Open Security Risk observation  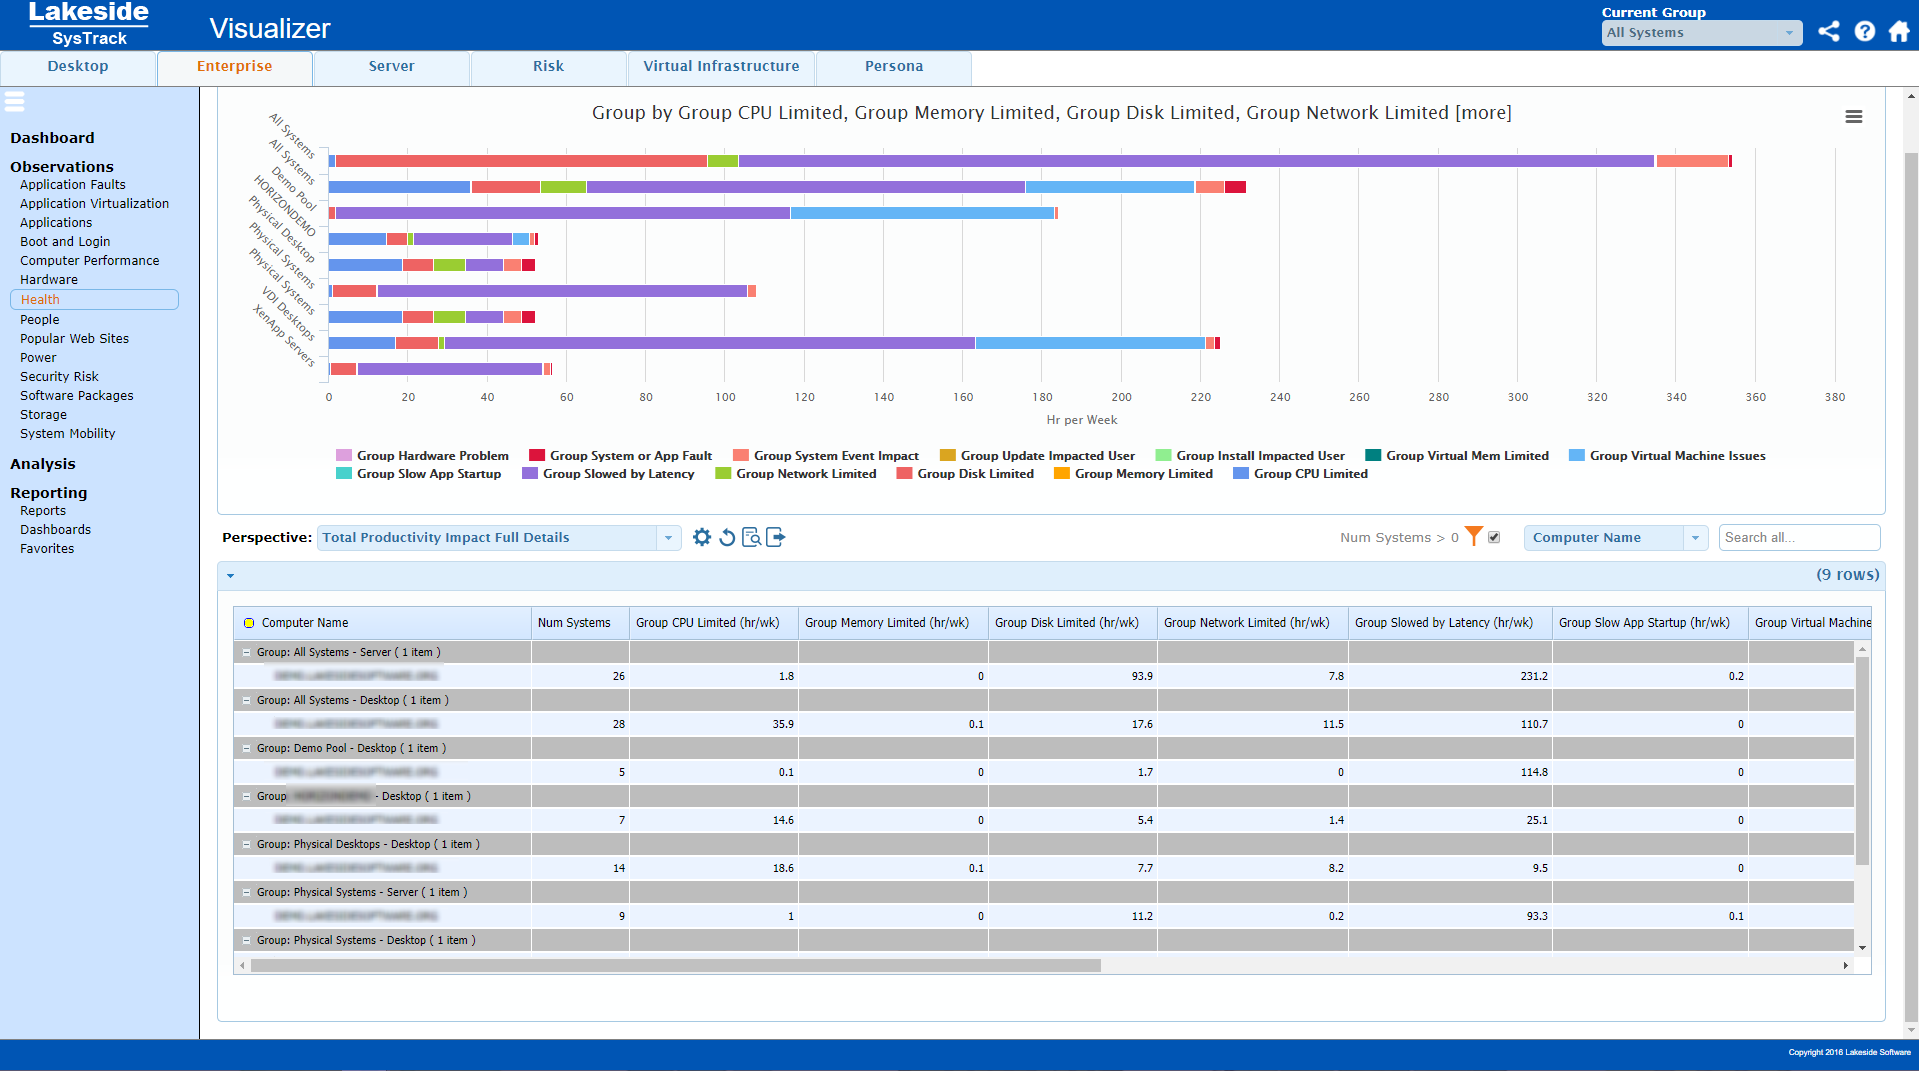click(x=59, y=377)
